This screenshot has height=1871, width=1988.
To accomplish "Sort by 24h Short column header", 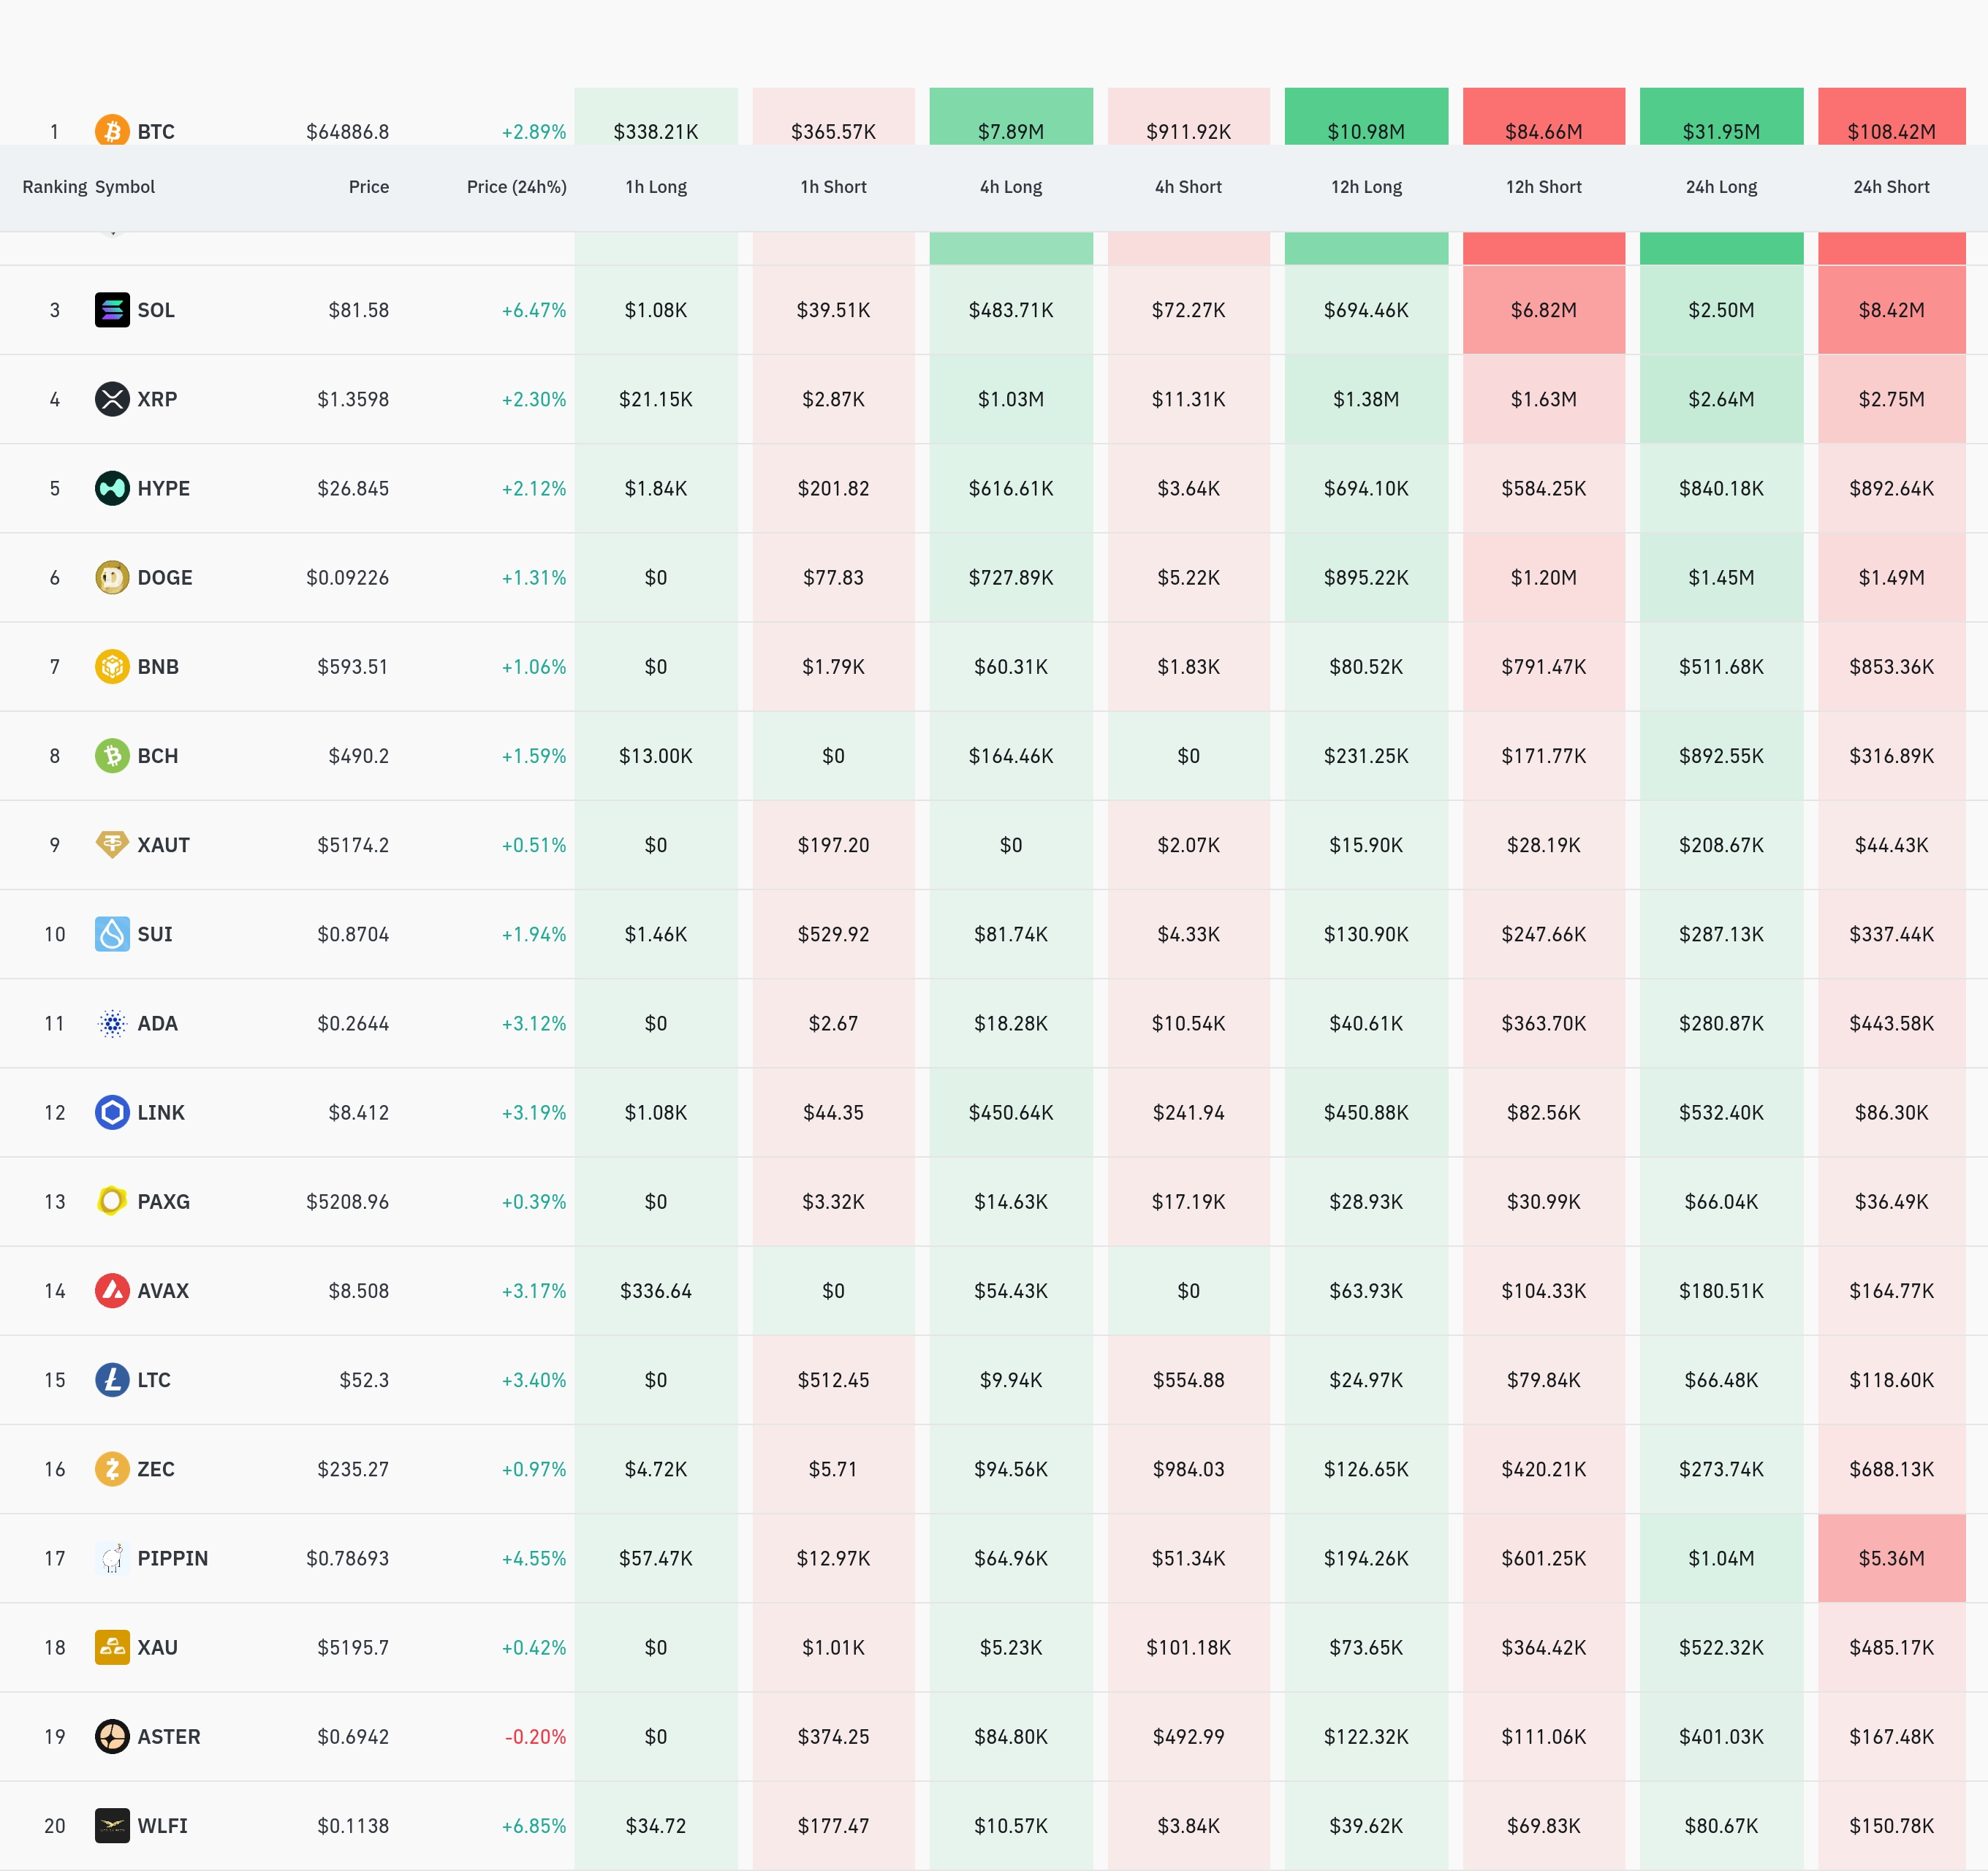I will tap(1890, 187).
